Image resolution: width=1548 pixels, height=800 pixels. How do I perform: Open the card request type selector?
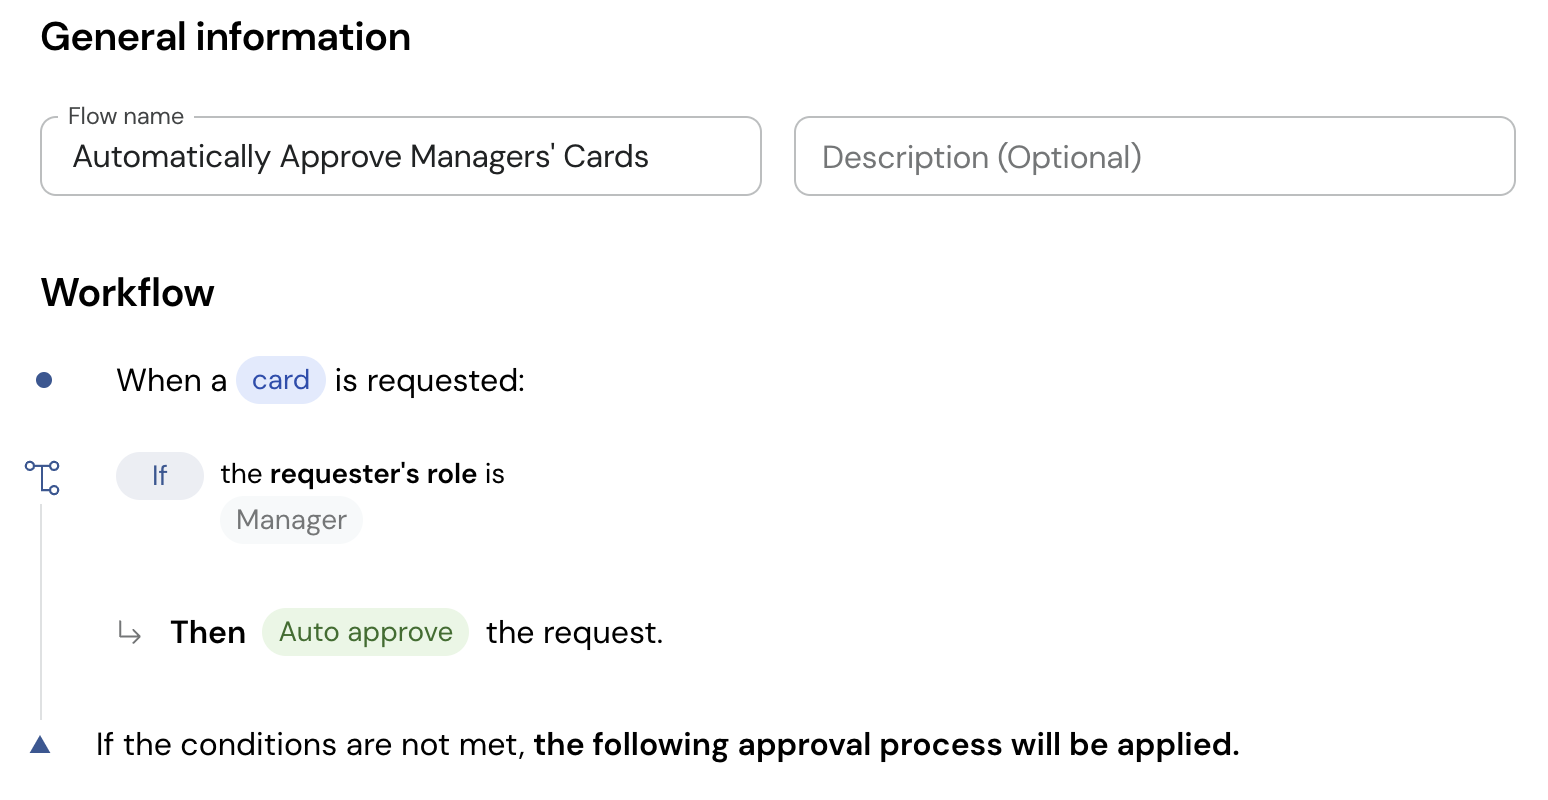point(281,380)
